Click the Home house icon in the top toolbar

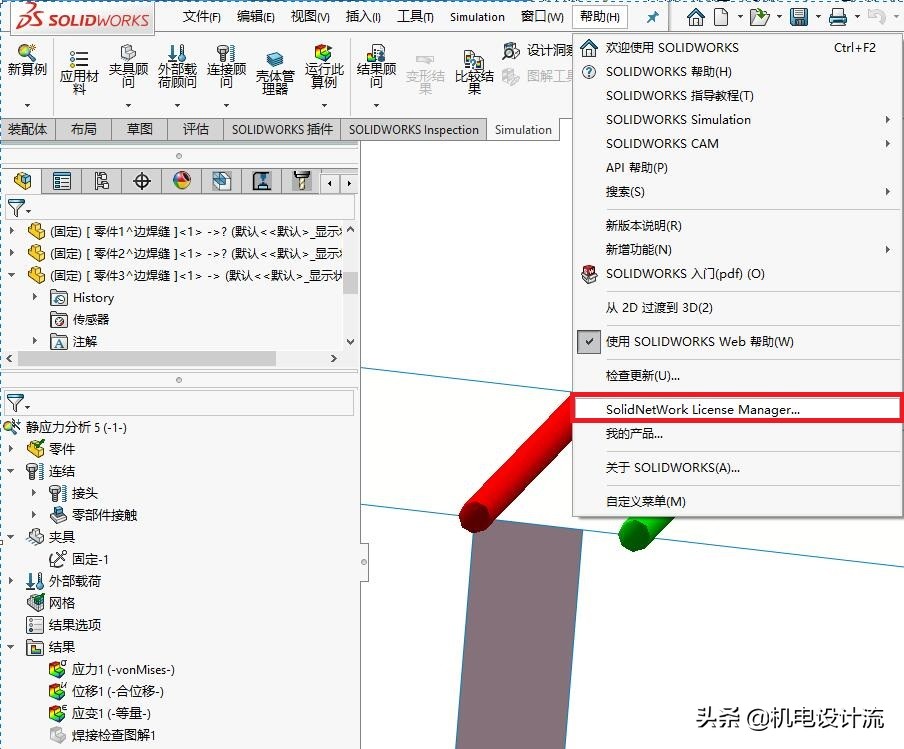pos(695,16)
